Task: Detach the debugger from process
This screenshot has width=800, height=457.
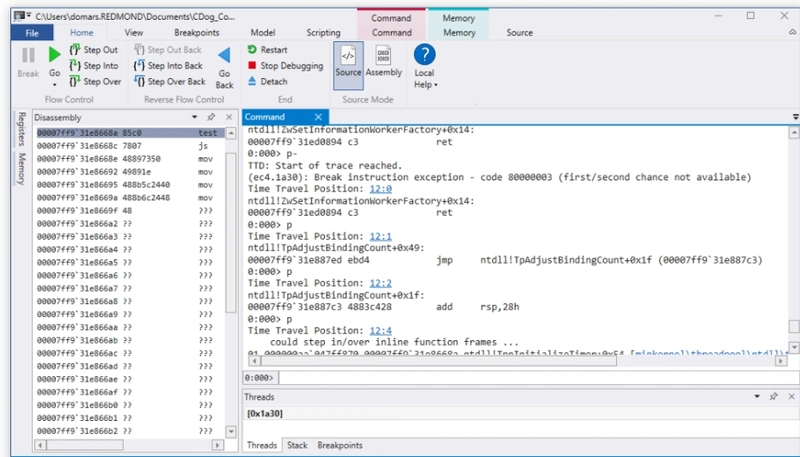Action: (267, 82)
